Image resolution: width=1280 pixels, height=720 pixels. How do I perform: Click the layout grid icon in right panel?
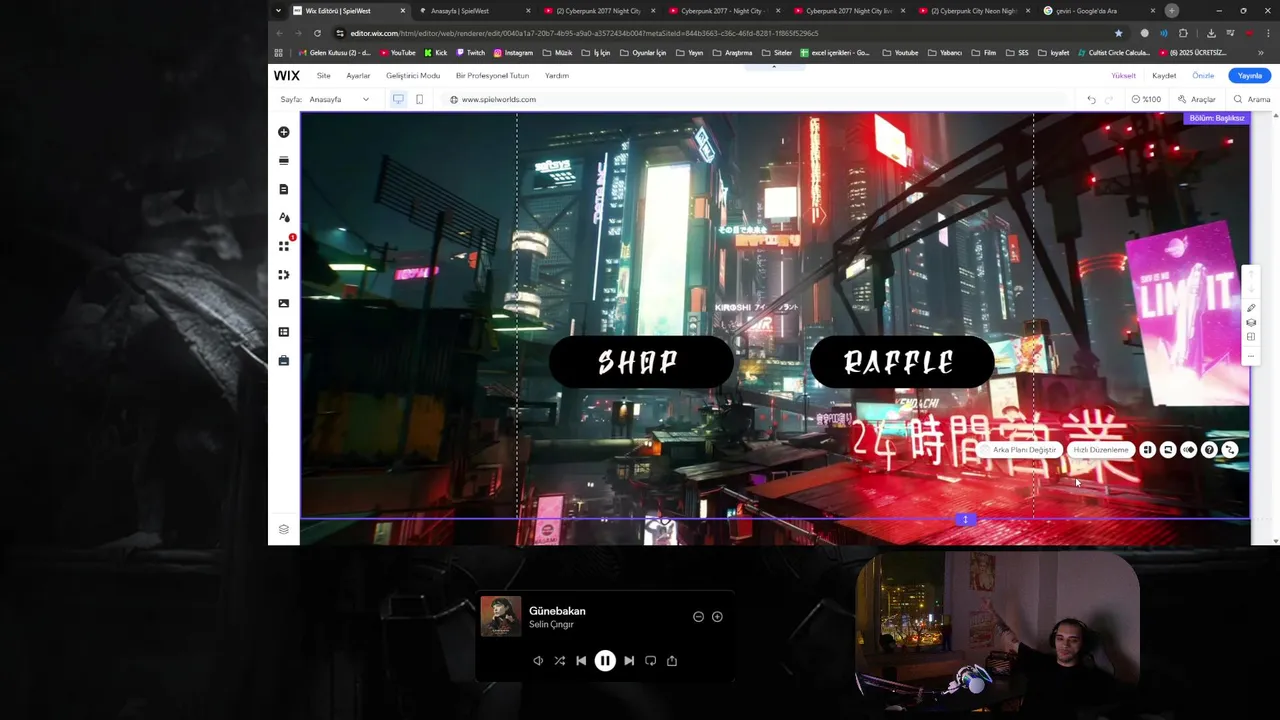click(1251, 337)
